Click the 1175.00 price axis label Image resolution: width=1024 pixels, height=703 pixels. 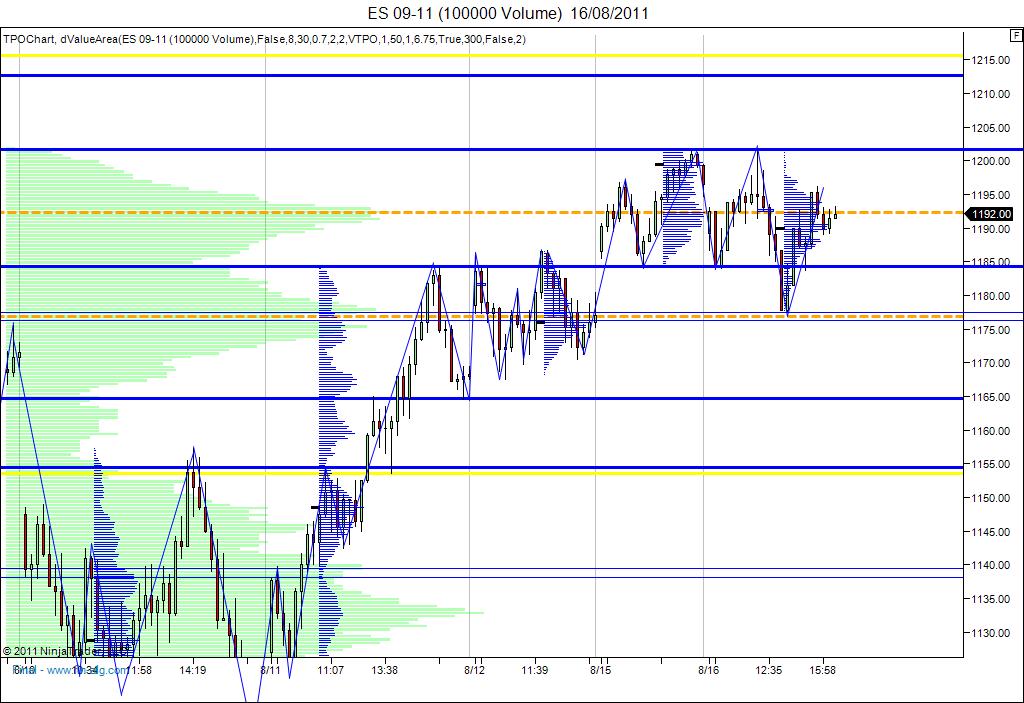(991, 330)
